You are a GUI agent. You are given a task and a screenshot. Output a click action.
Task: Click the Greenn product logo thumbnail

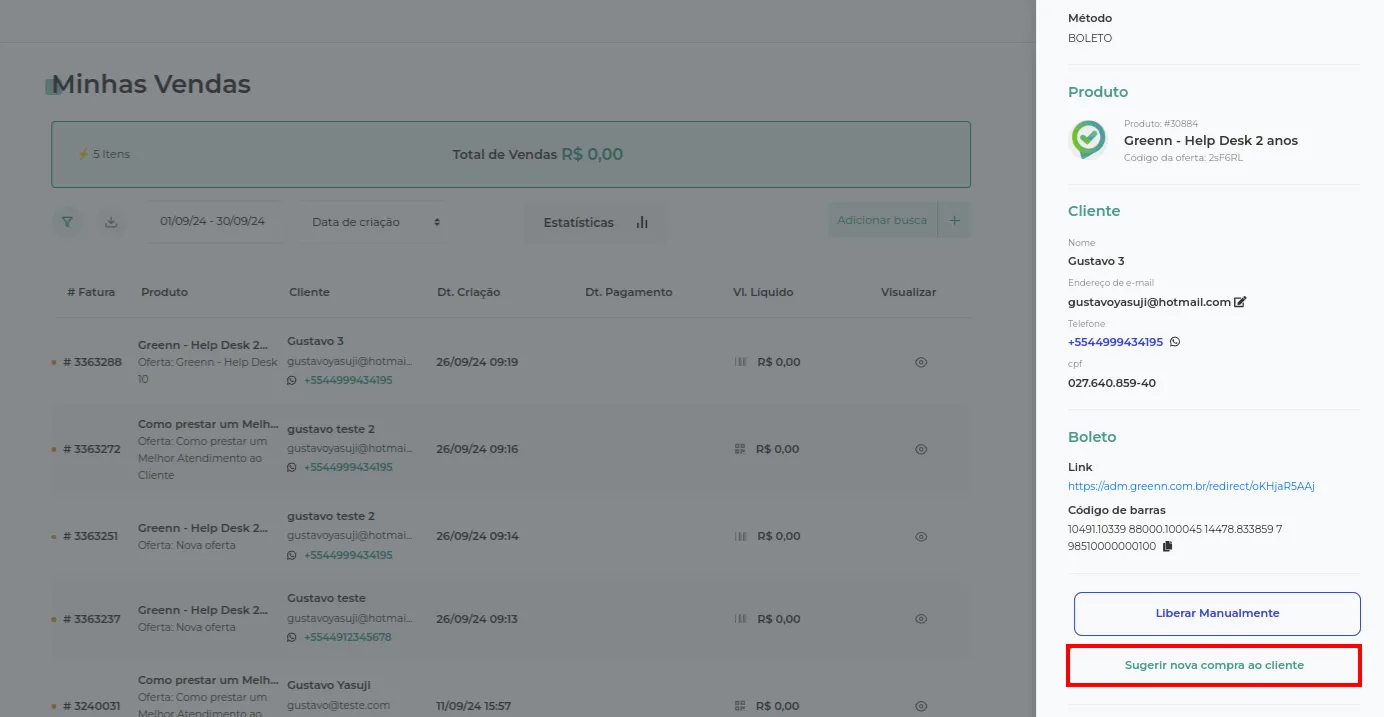click(x=1088, y=140)
